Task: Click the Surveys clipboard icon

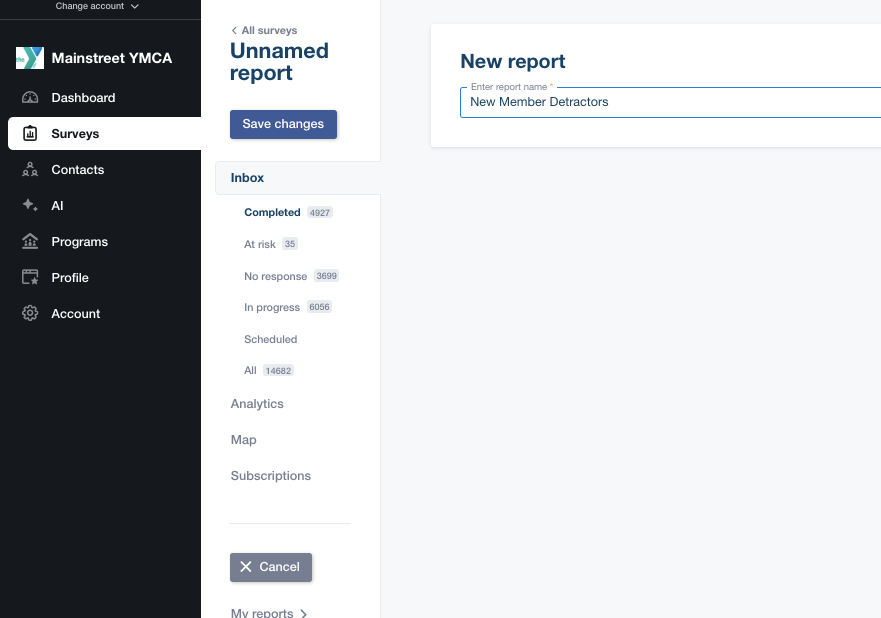Action: click(30, 134)
